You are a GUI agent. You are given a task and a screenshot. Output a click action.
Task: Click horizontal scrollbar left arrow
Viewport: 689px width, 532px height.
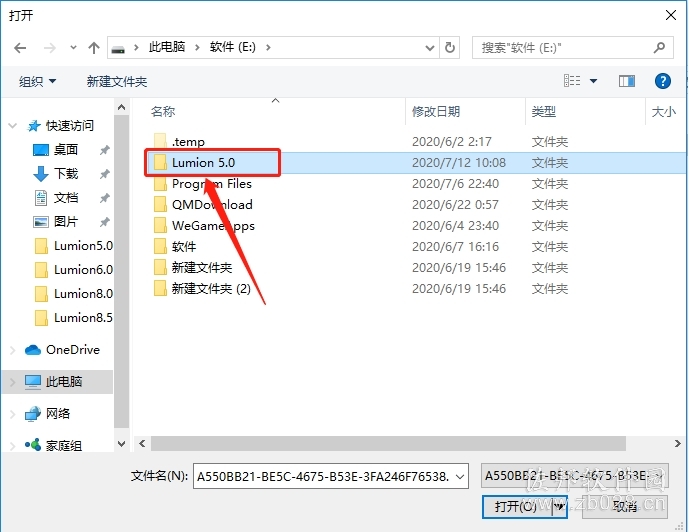[x=142, y=444]
